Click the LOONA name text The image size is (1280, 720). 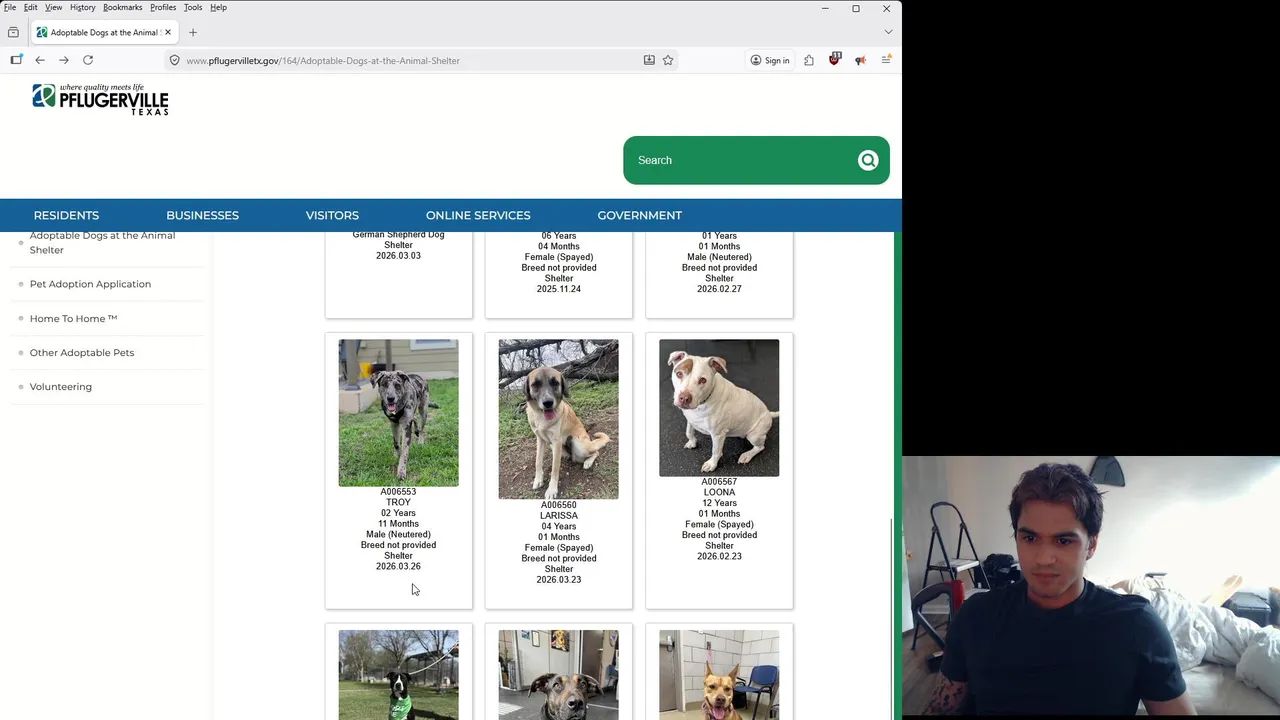[x=719, y=492]
